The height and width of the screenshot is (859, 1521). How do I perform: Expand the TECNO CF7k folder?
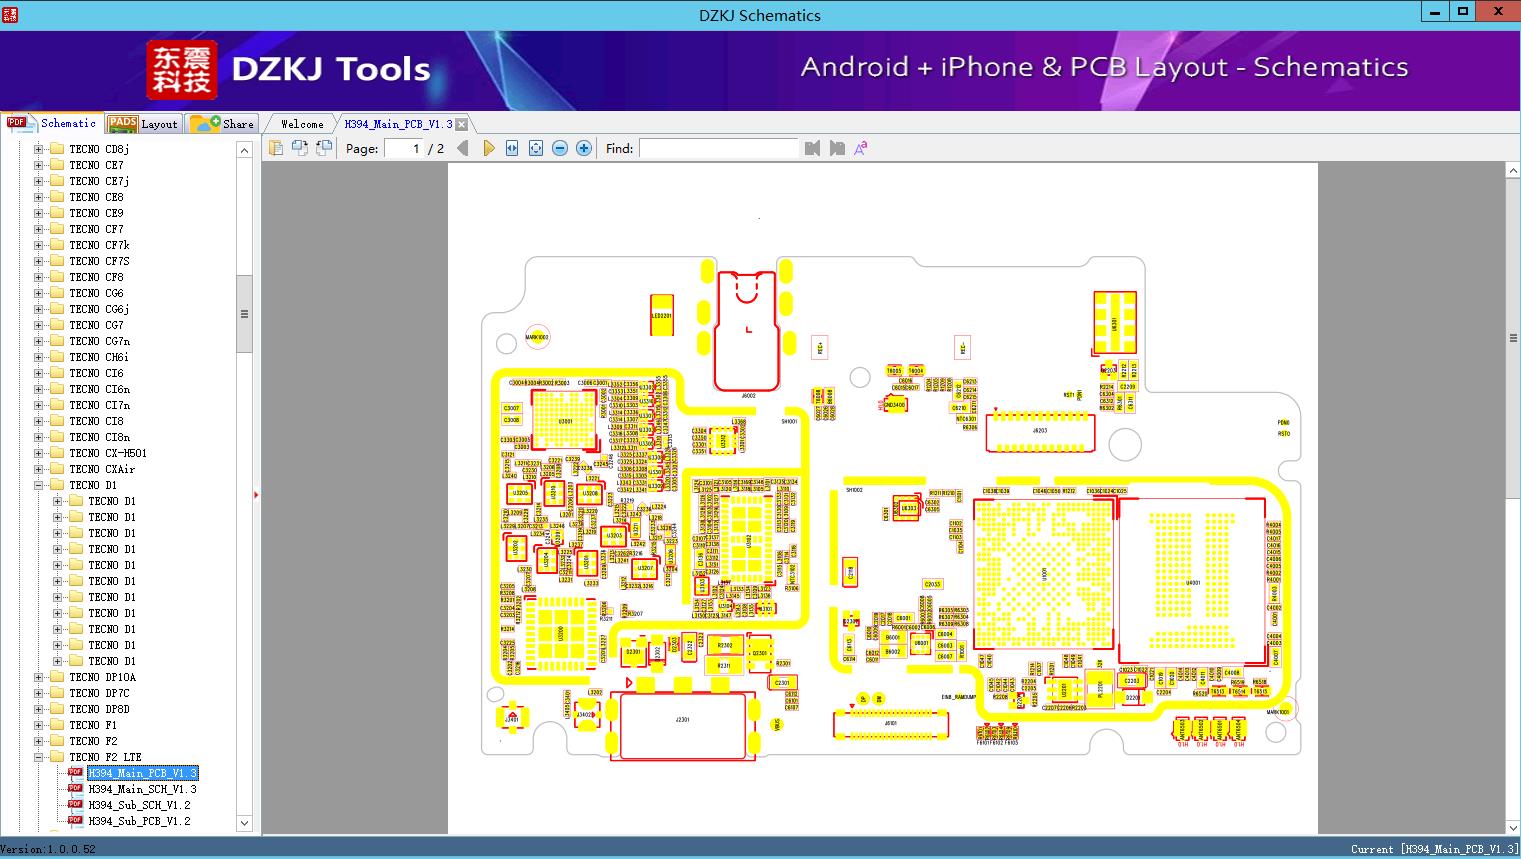point(39,245)
